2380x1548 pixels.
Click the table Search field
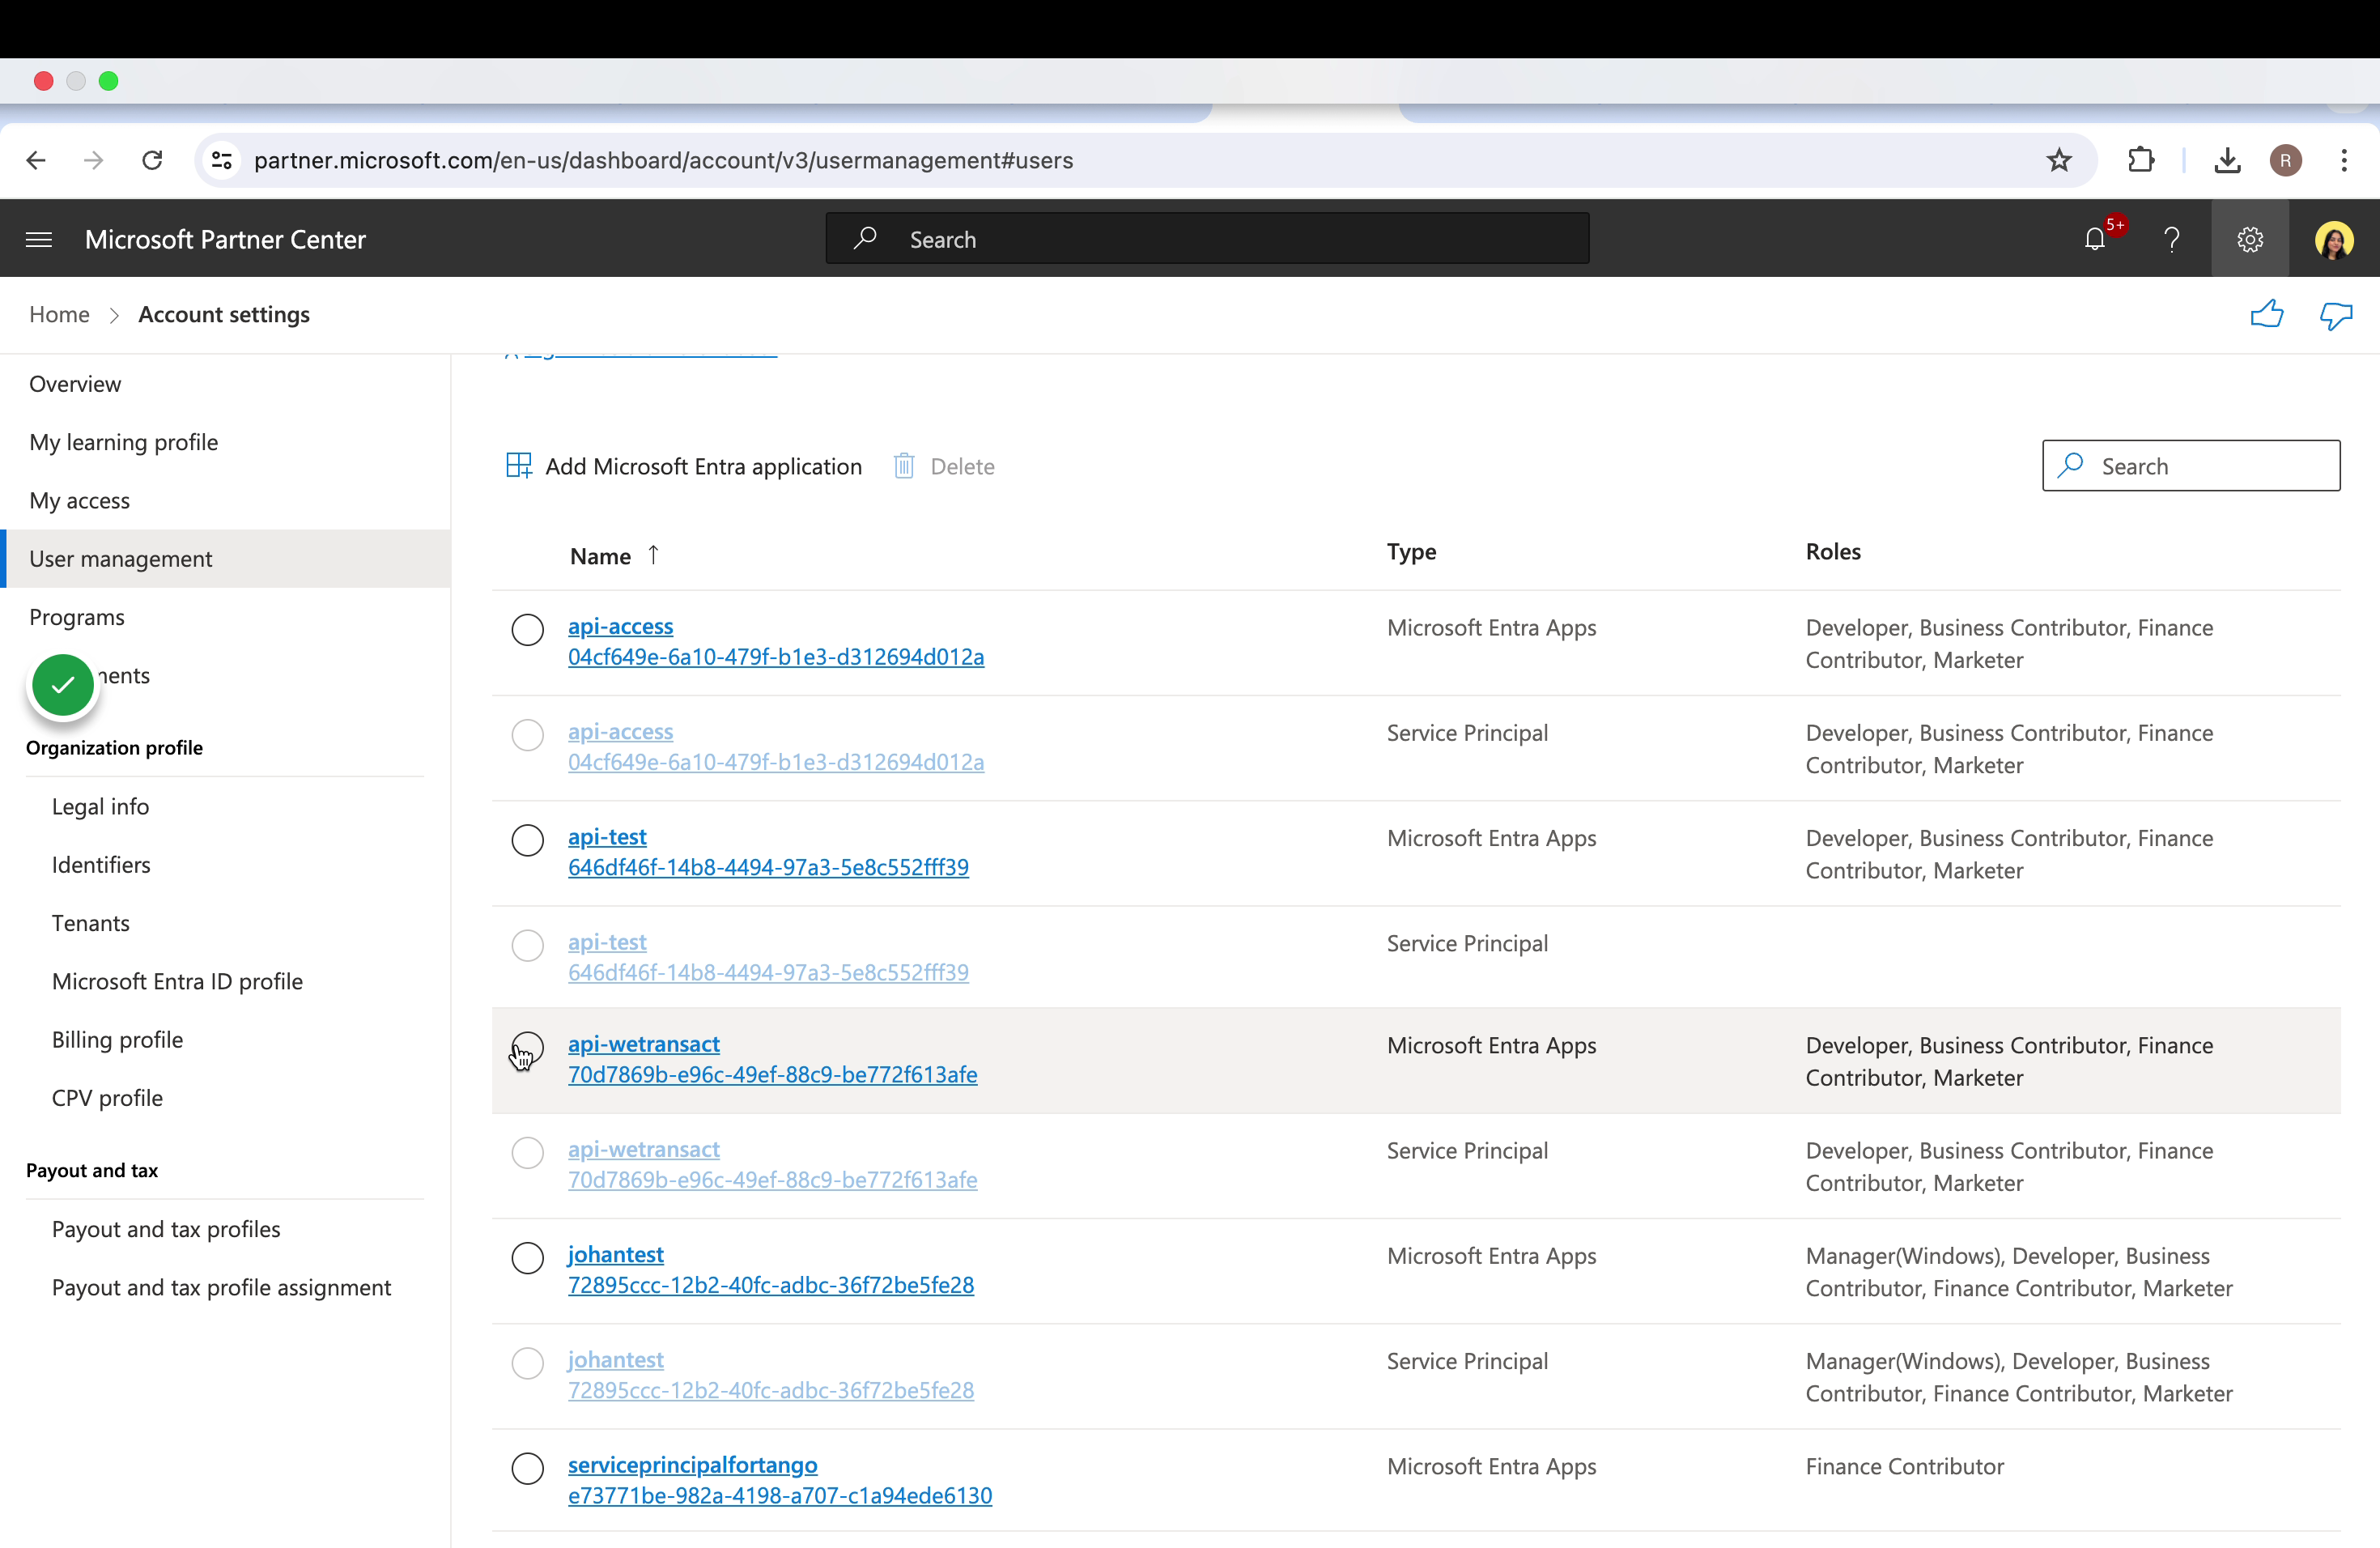coord(2191,466)
